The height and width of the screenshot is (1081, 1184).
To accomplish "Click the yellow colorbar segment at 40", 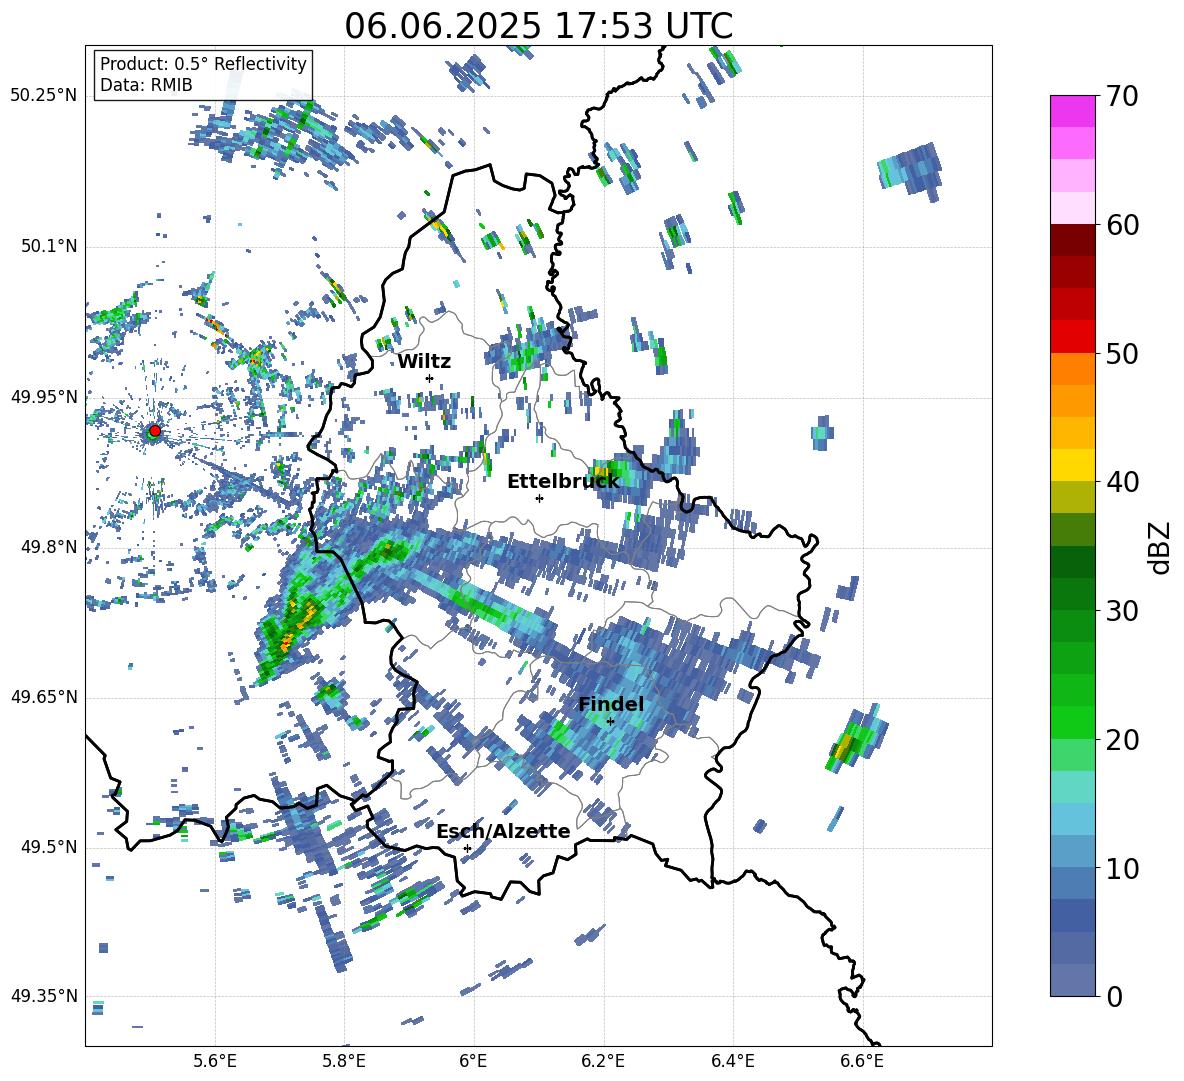I will point(1072,465).
